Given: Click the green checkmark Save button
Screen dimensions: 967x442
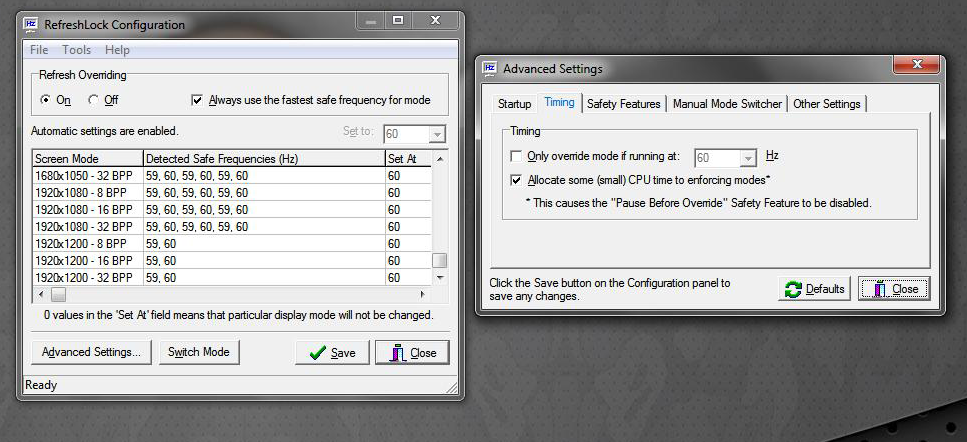Looking at the screenshot, I should point(332,353).
